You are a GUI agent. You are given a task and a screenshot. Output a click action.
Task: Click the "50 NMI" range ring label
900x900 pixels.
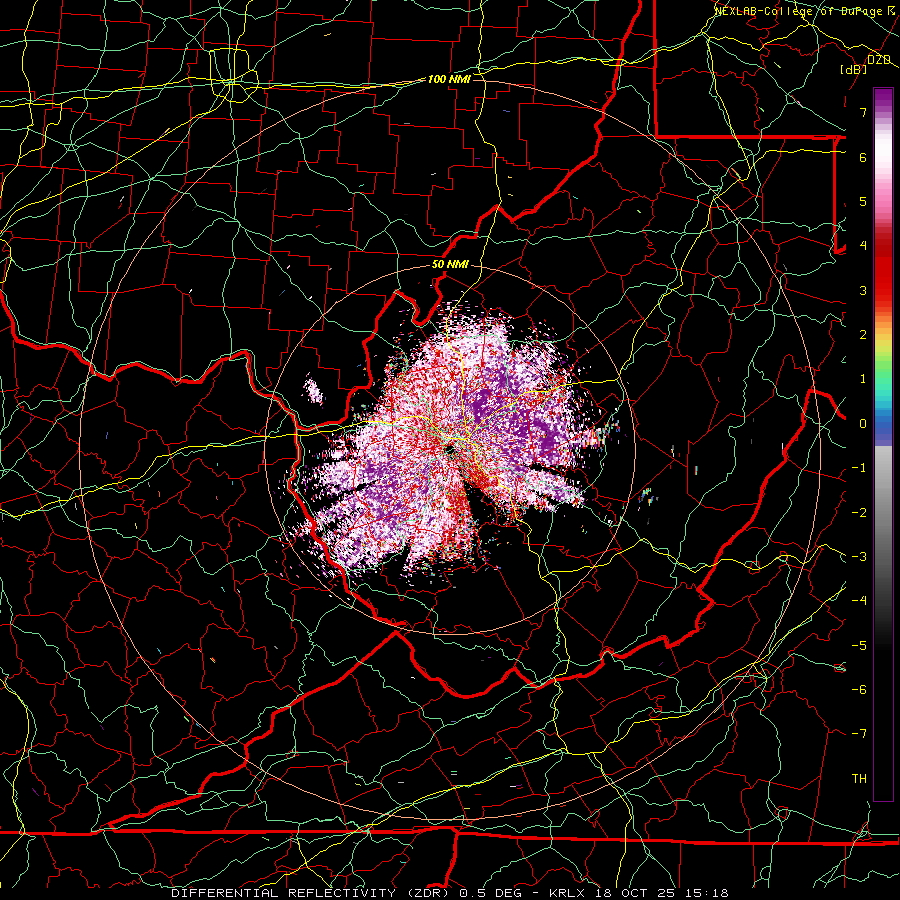450,265
